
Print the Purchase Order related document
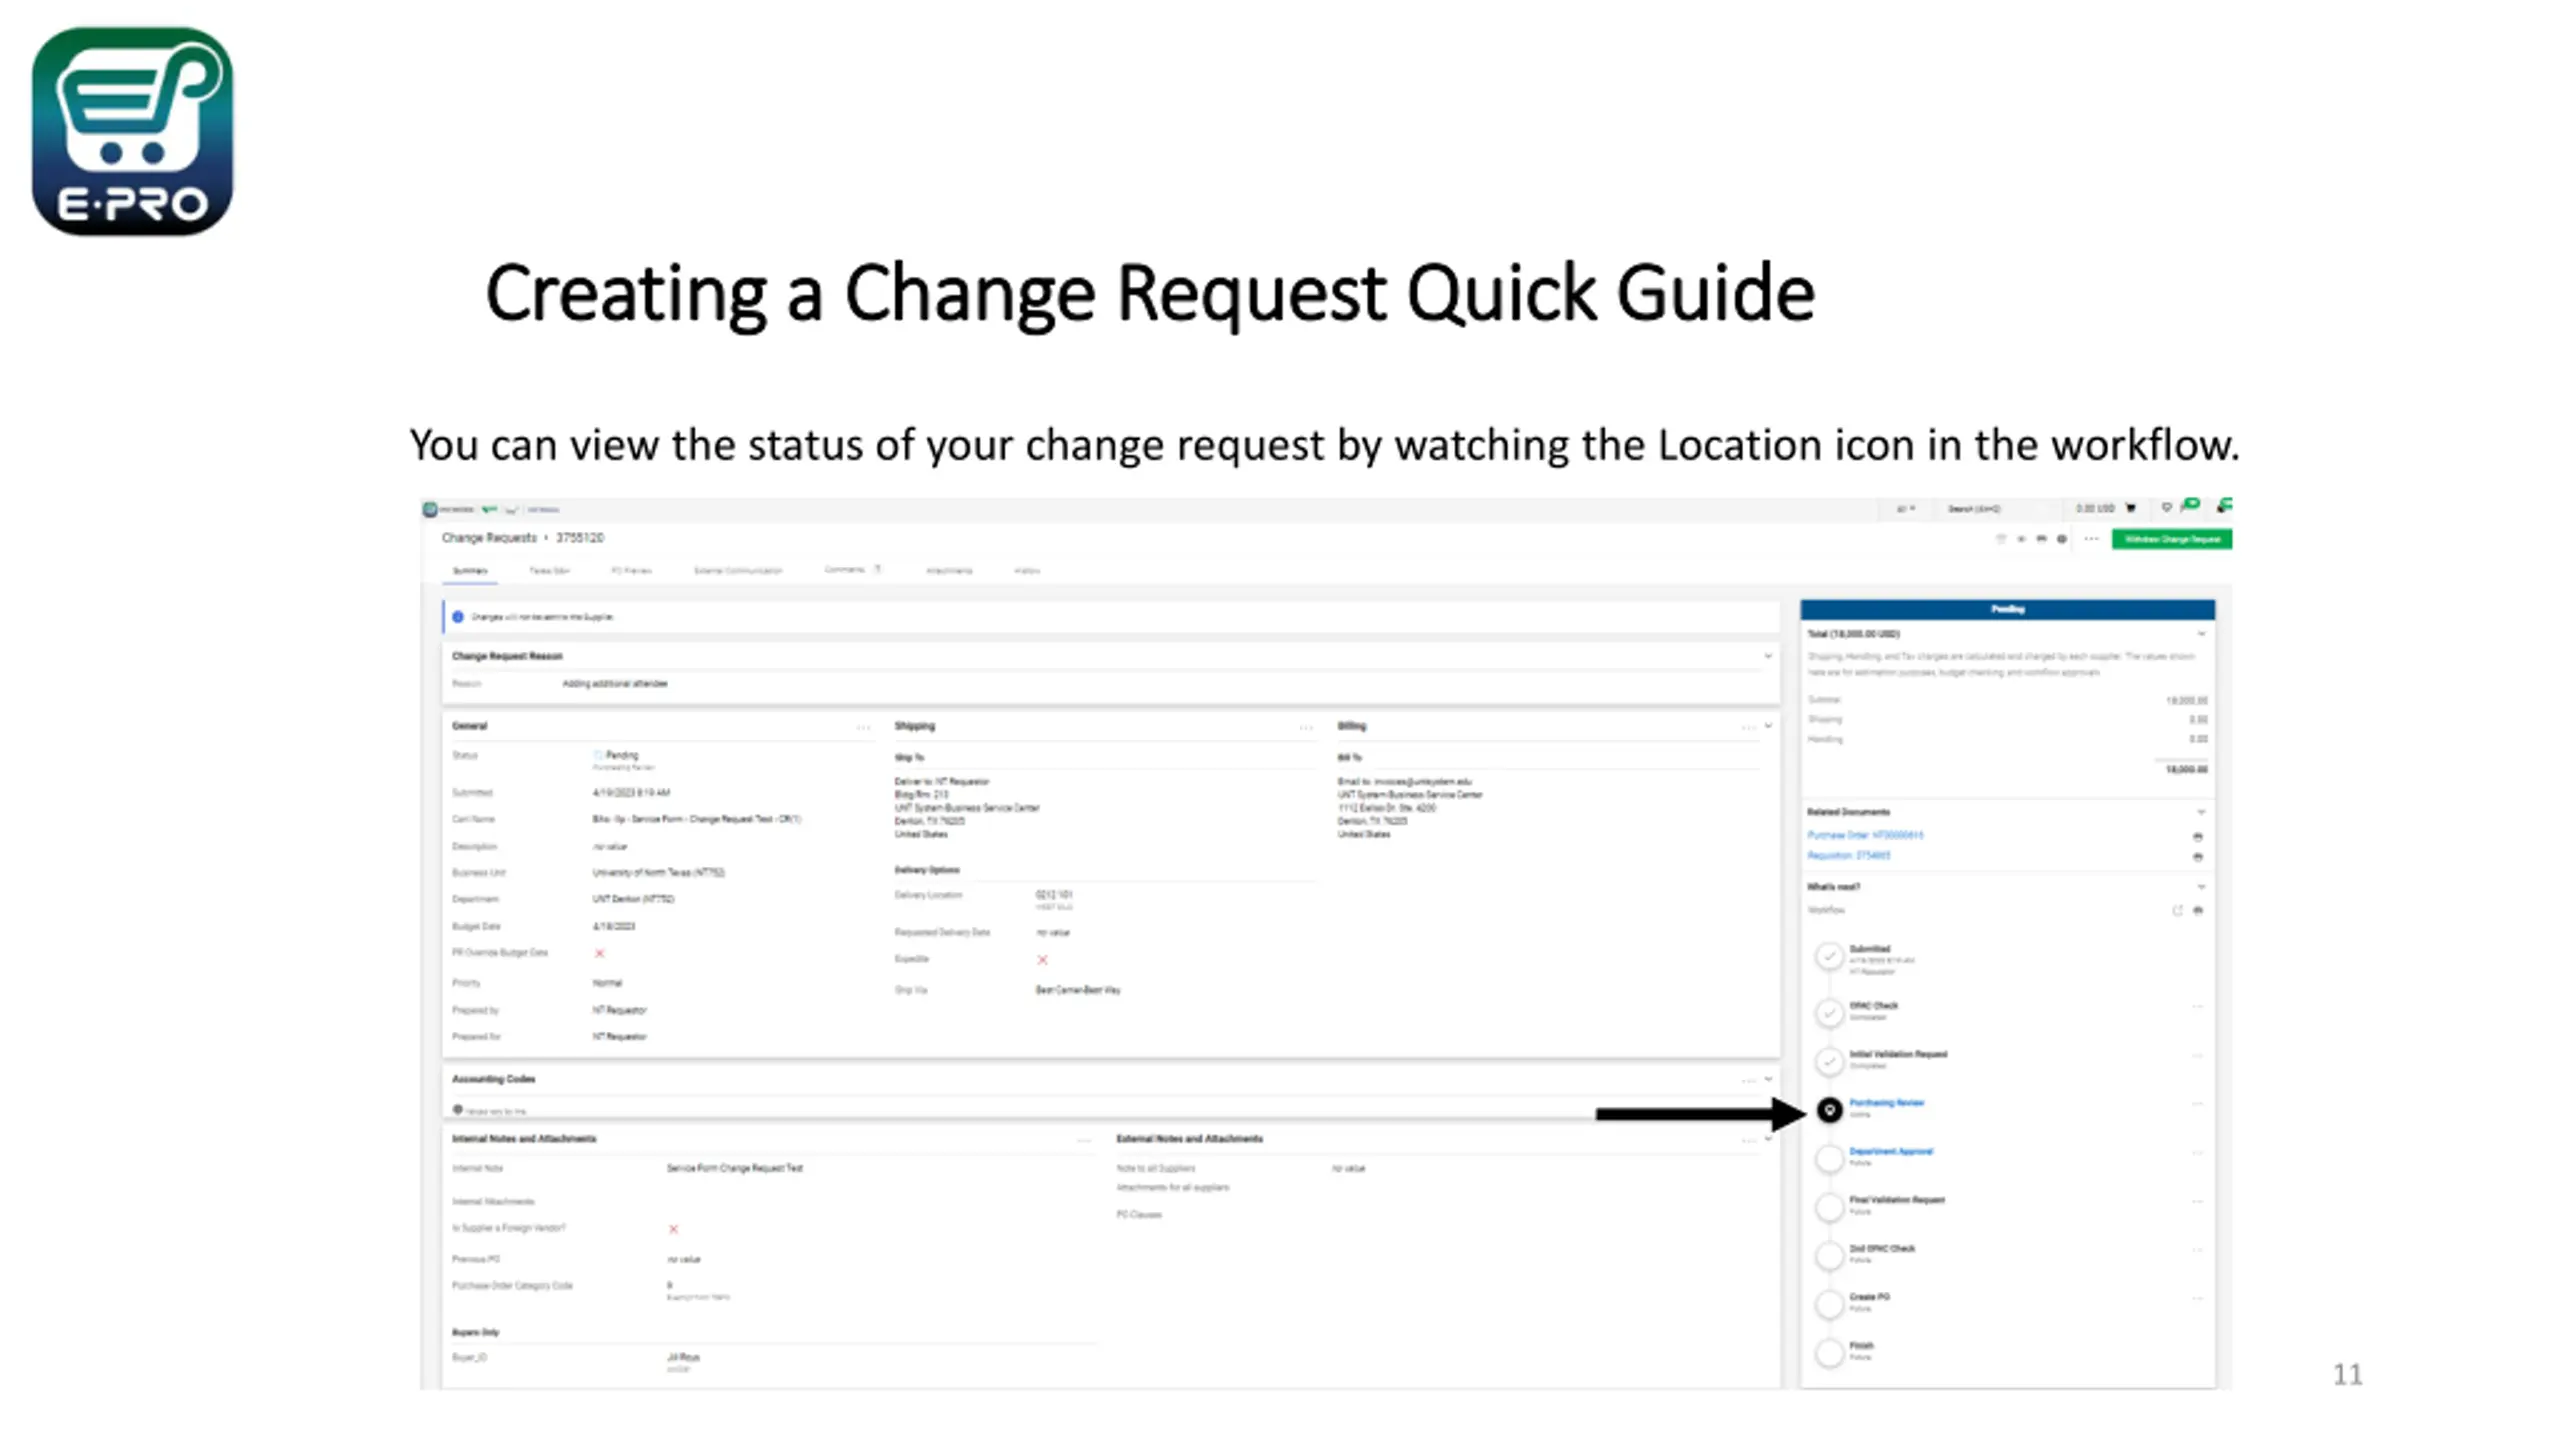(x=2198, y=837)
